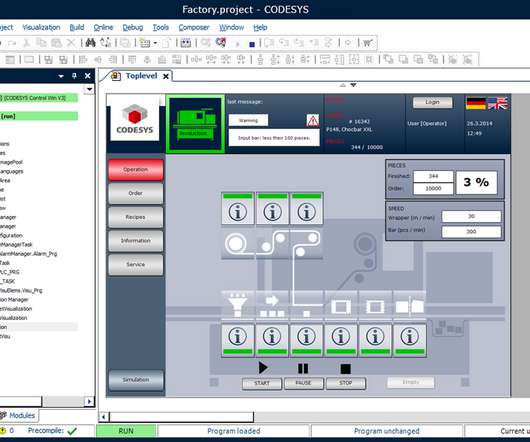The image size is (530, 442).
Task: Click left scroll arrow of editor scrollbar
Action: [103, 417]
